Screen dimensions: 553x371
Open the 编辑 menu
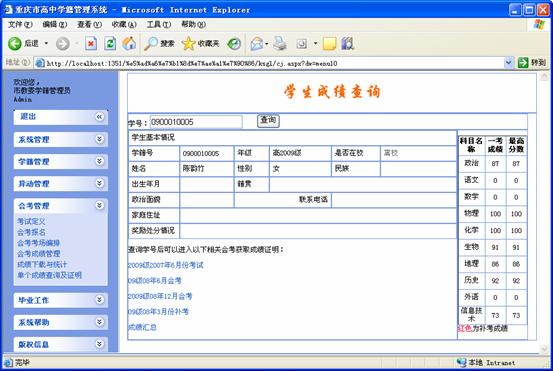(55, 24)
